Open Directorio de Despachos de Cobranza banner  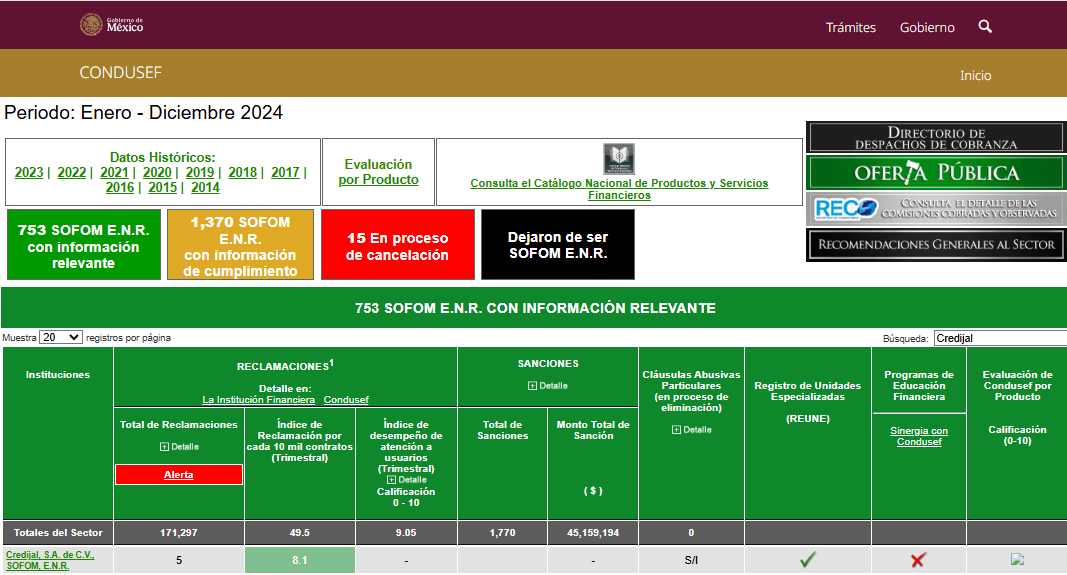click(x=936, y=137)
